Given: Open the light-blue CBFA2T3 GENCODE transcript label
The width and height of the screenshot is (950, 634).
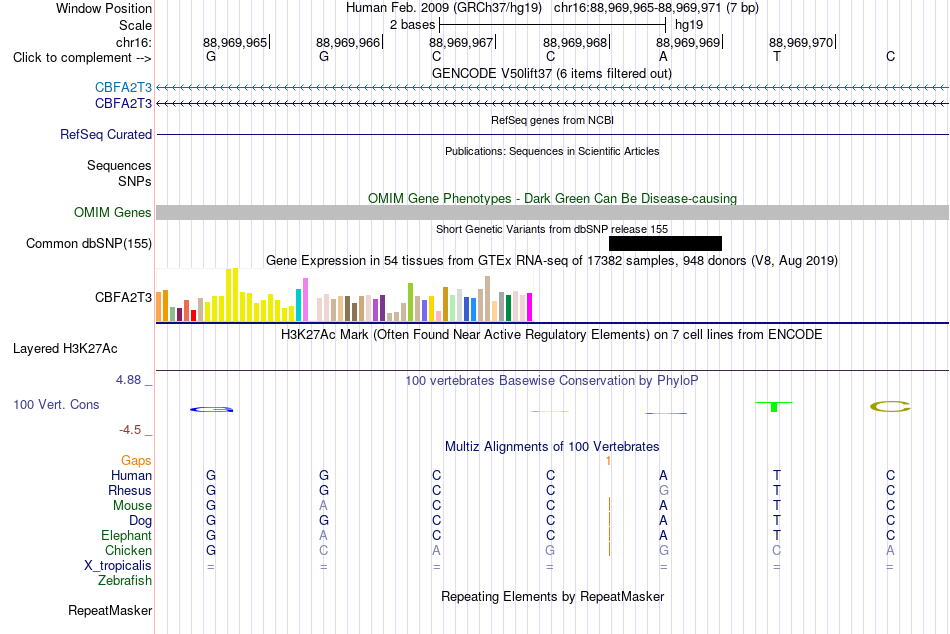Looking at the screenshot, I should pyautogui.click(x=123, y=87).
